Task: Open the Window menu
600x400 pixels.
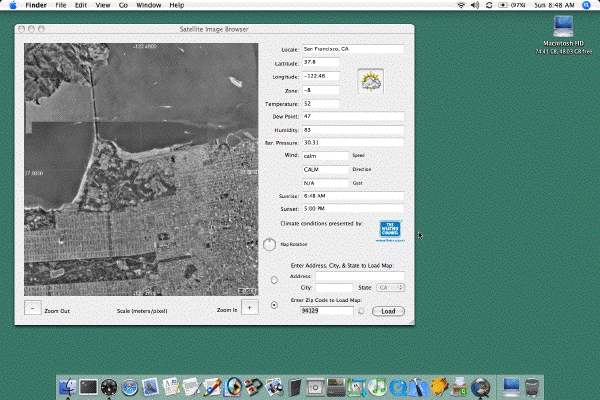Action: pyautogui.click(x=148, y=5)
